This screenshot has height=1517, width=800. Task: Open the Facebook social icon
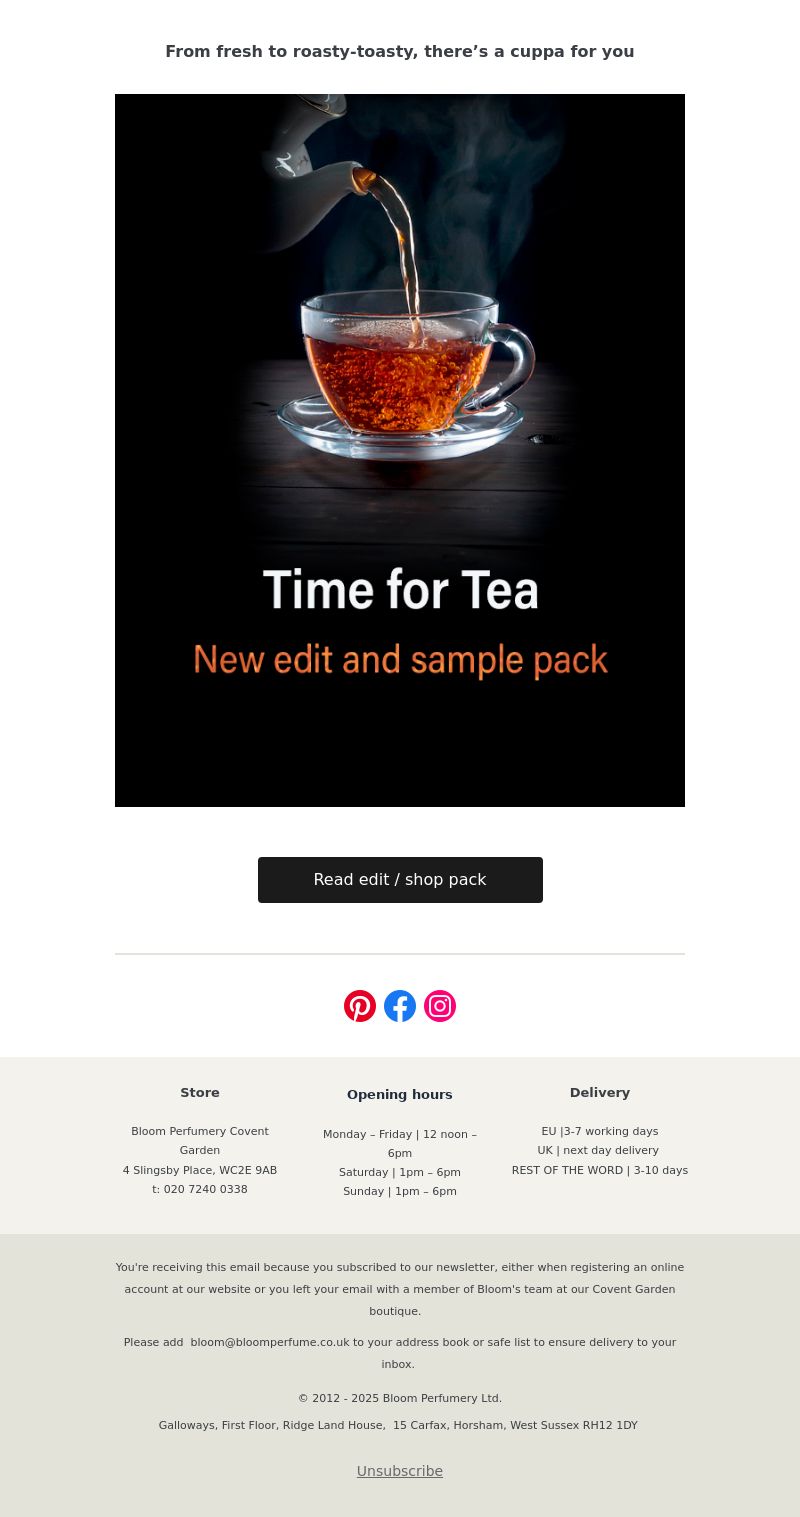(x=400, y=1006)
